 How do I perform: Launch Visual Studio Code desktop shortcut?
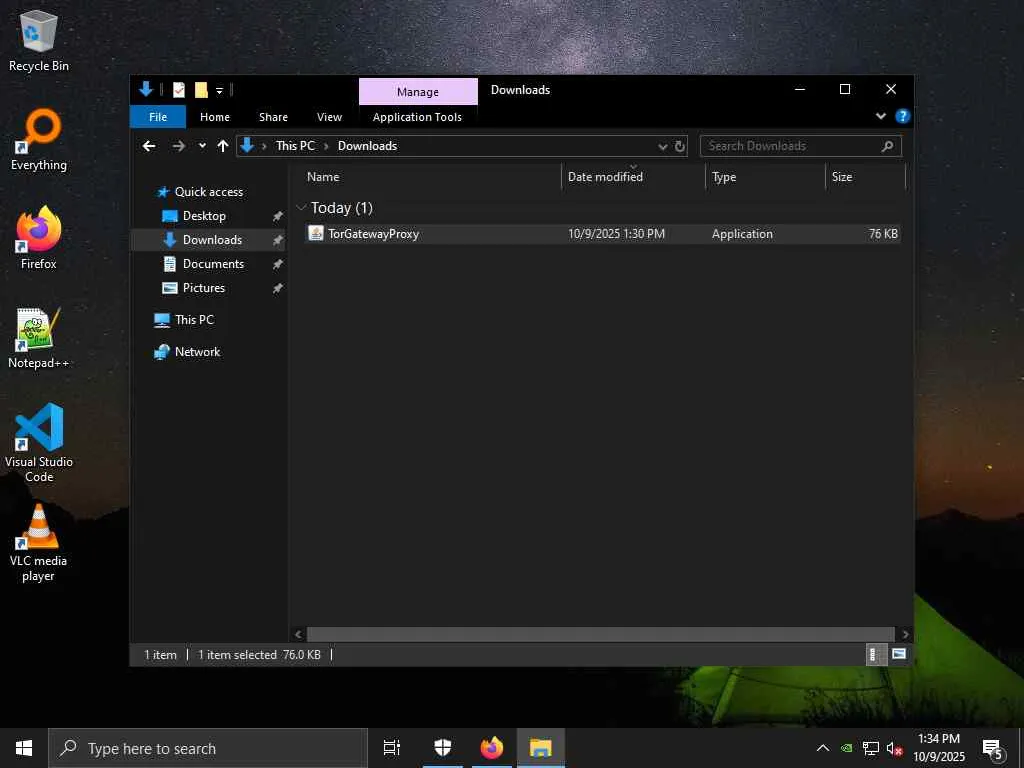(x=39, y=443)
